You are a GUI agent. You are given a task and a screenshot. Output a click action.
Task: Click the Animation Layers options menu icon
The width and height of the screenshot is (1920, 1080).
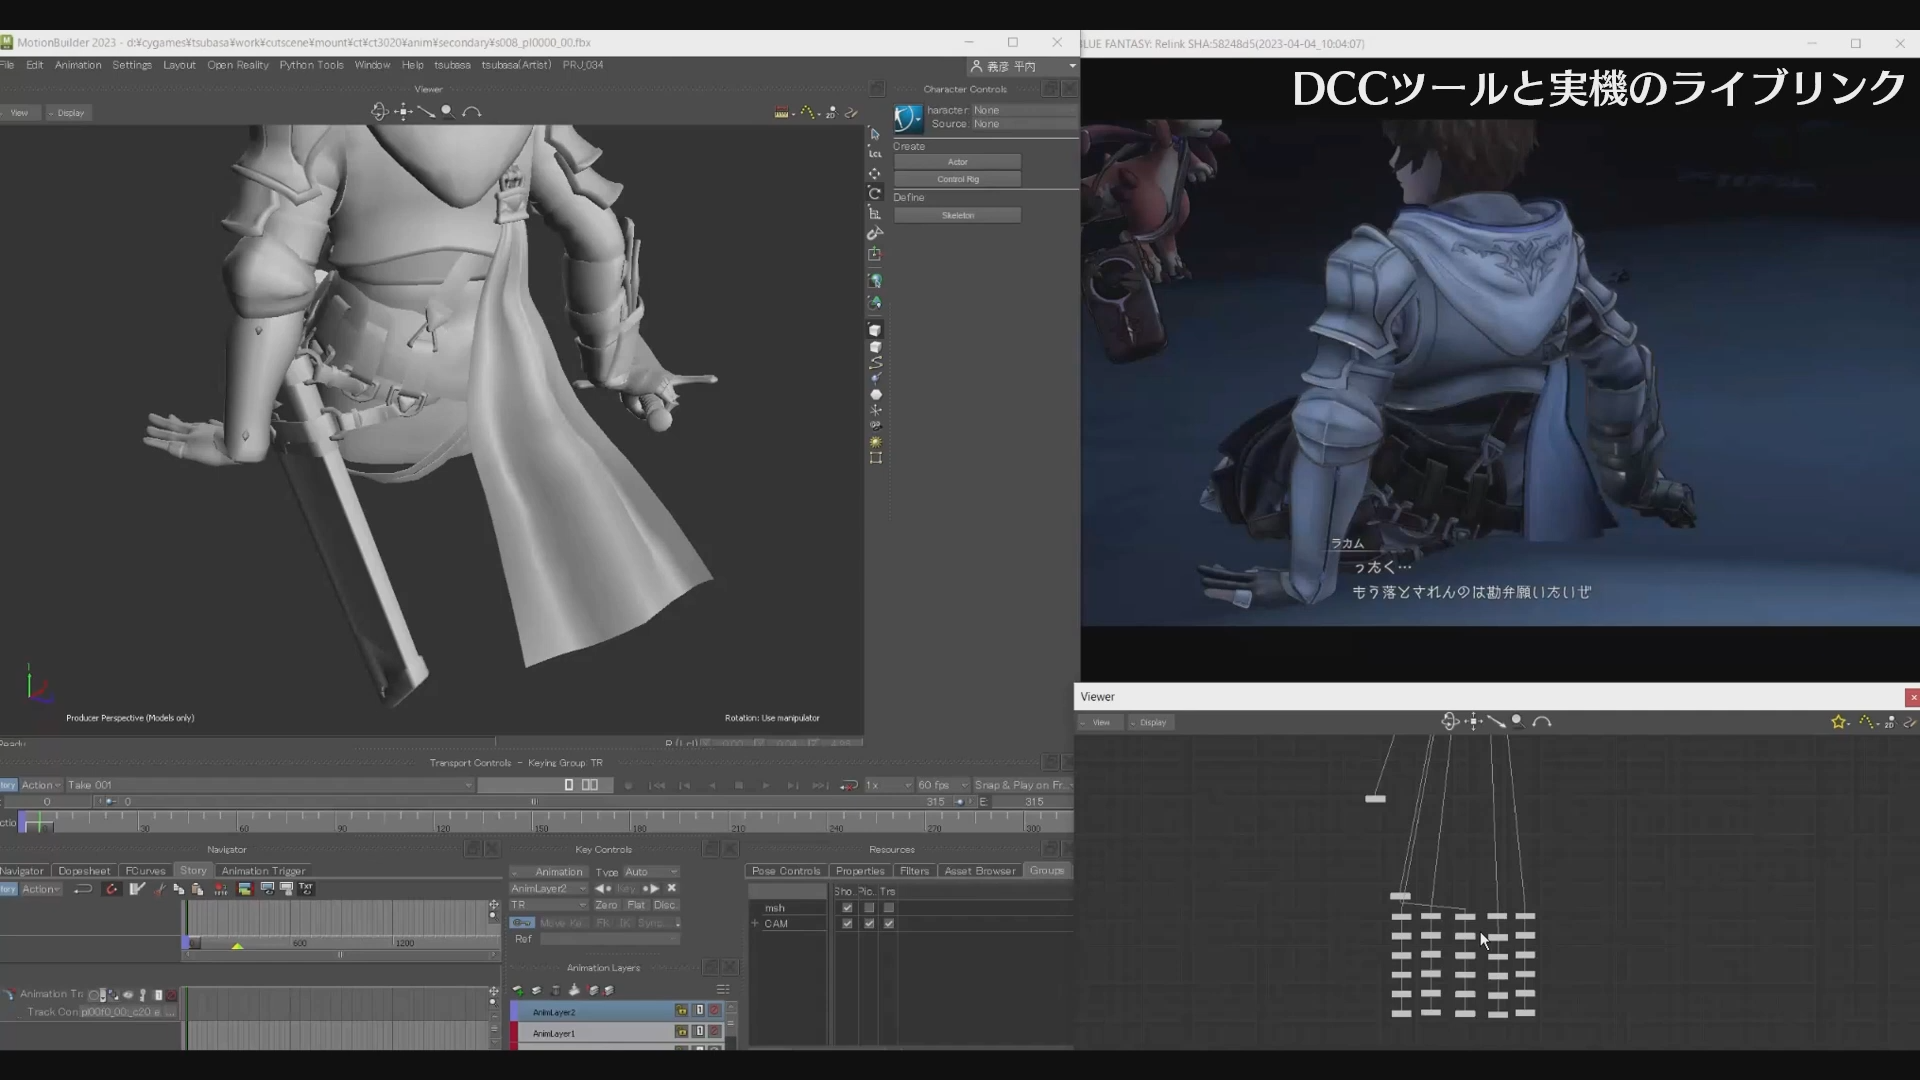click(723, 990)
